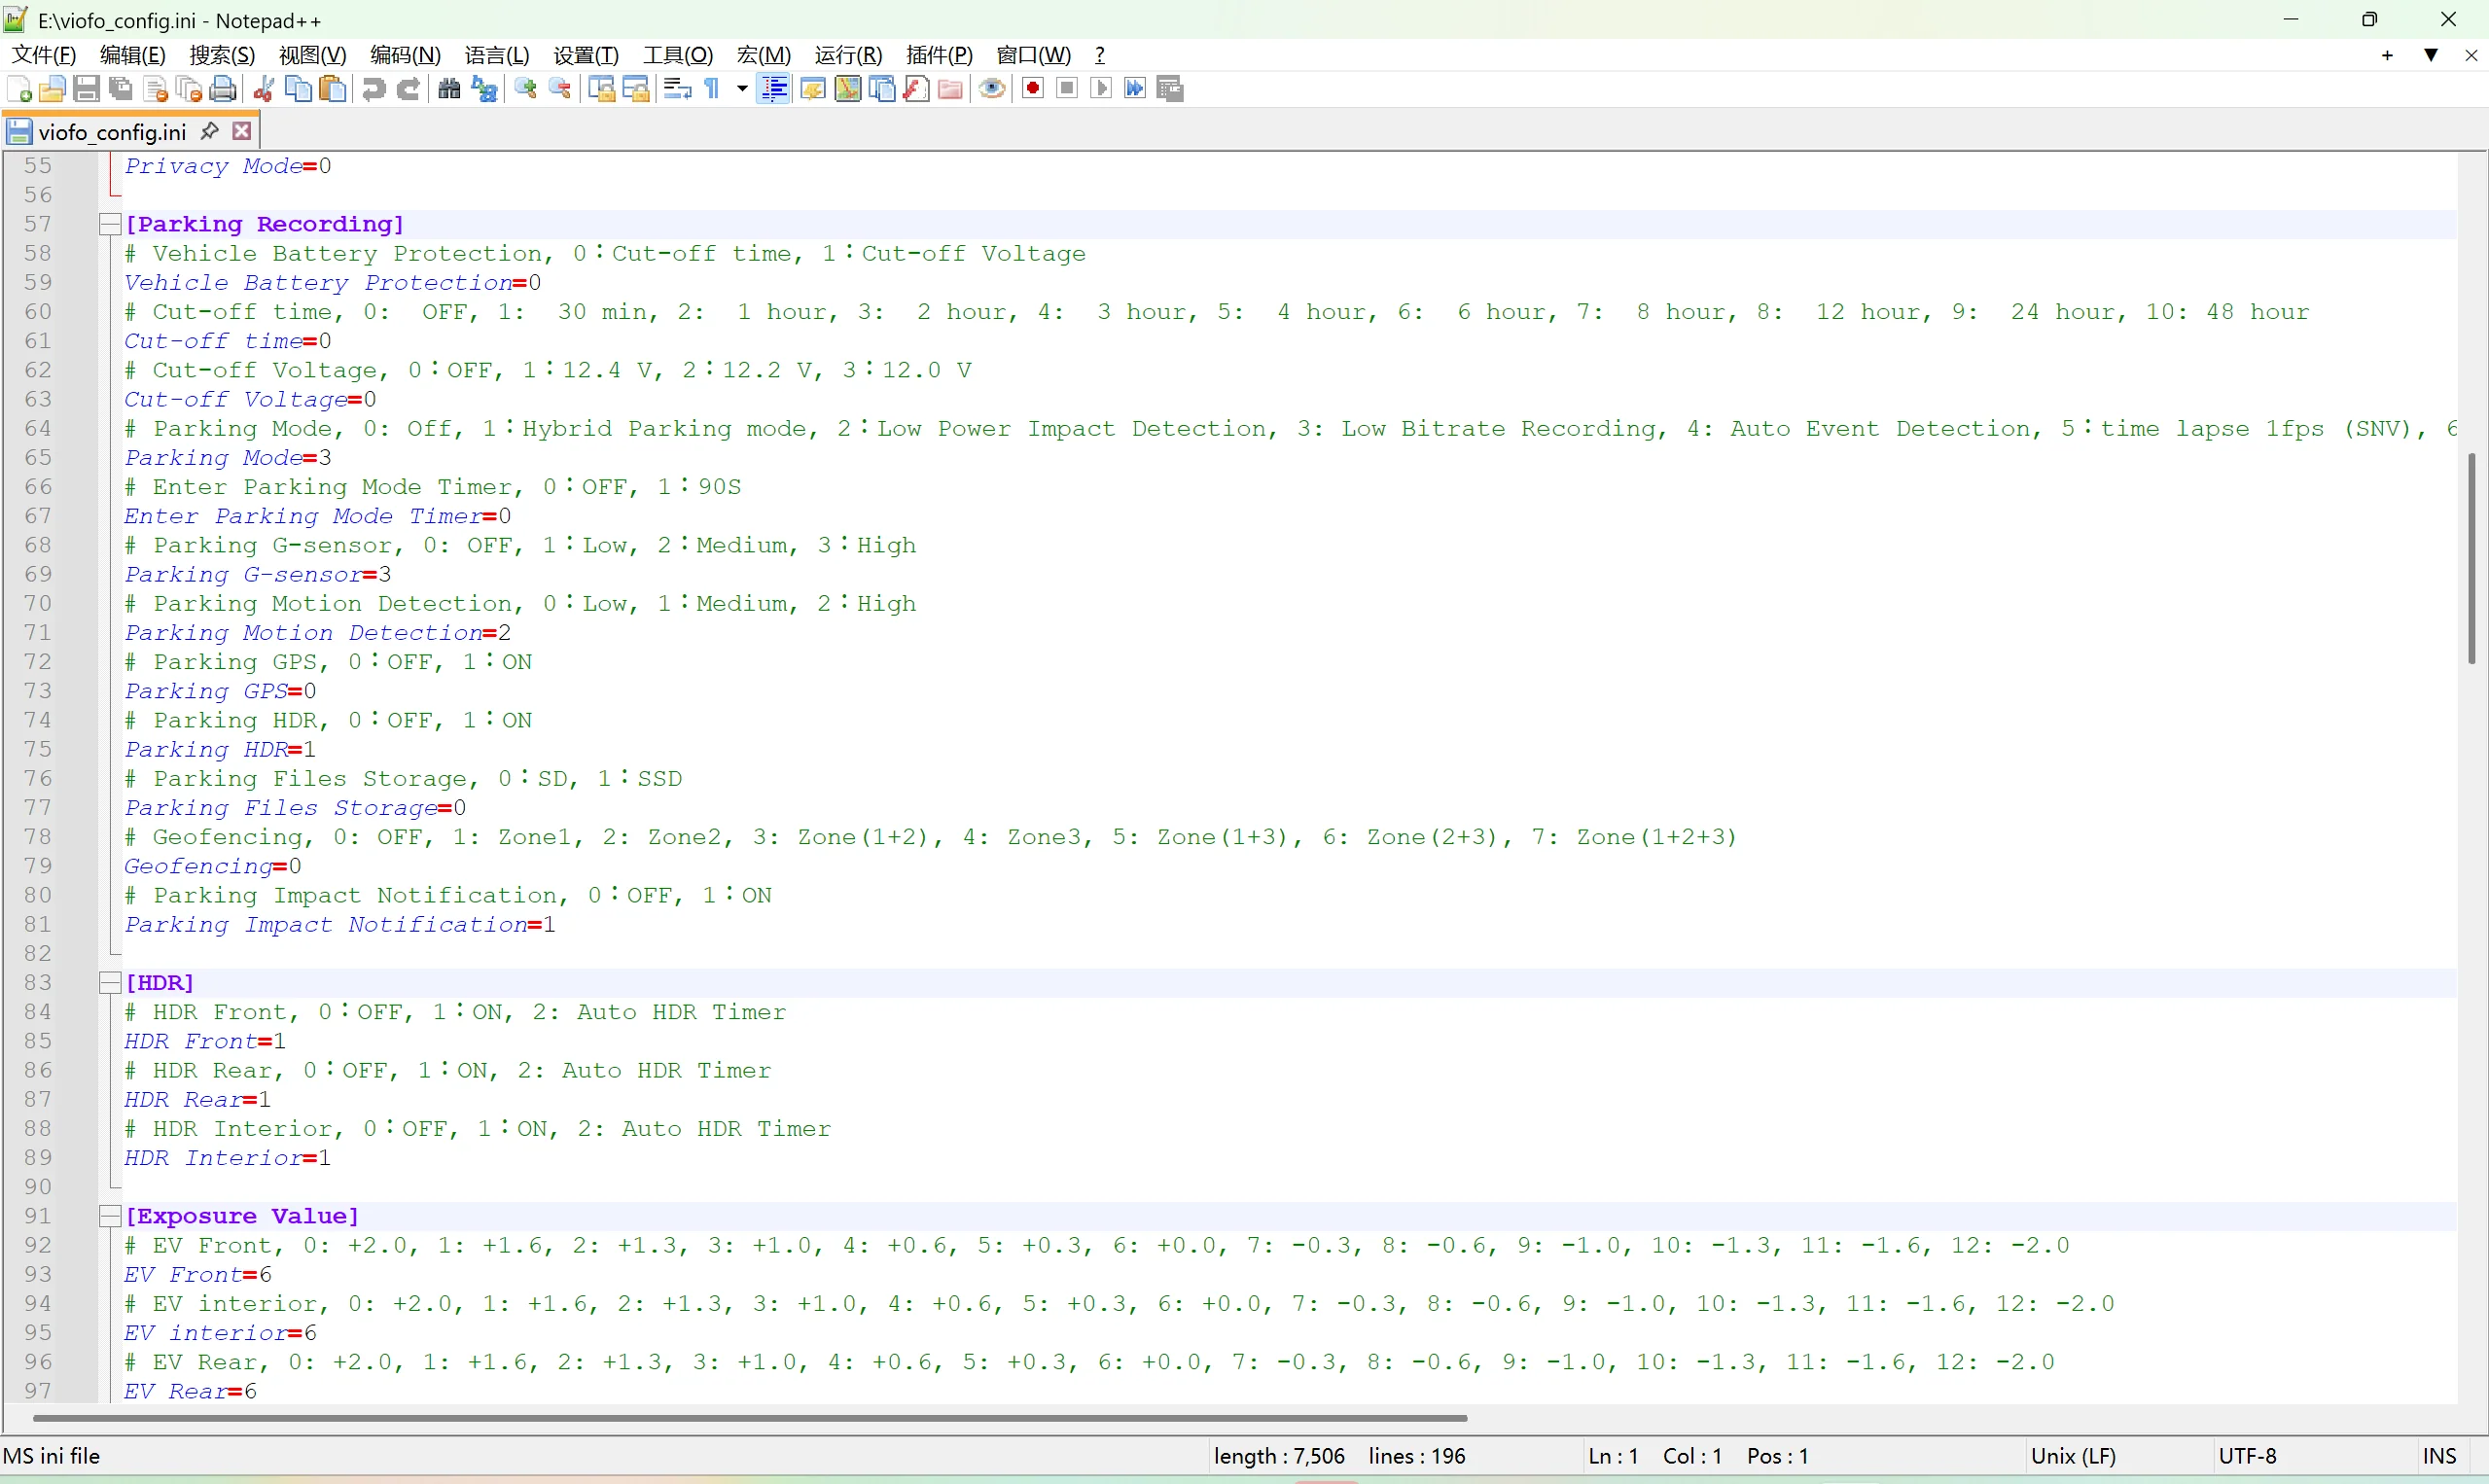This screenshot has height=1484, width=2489.
Task: Create a new tab with the plus button
Action: (2387, 55)
